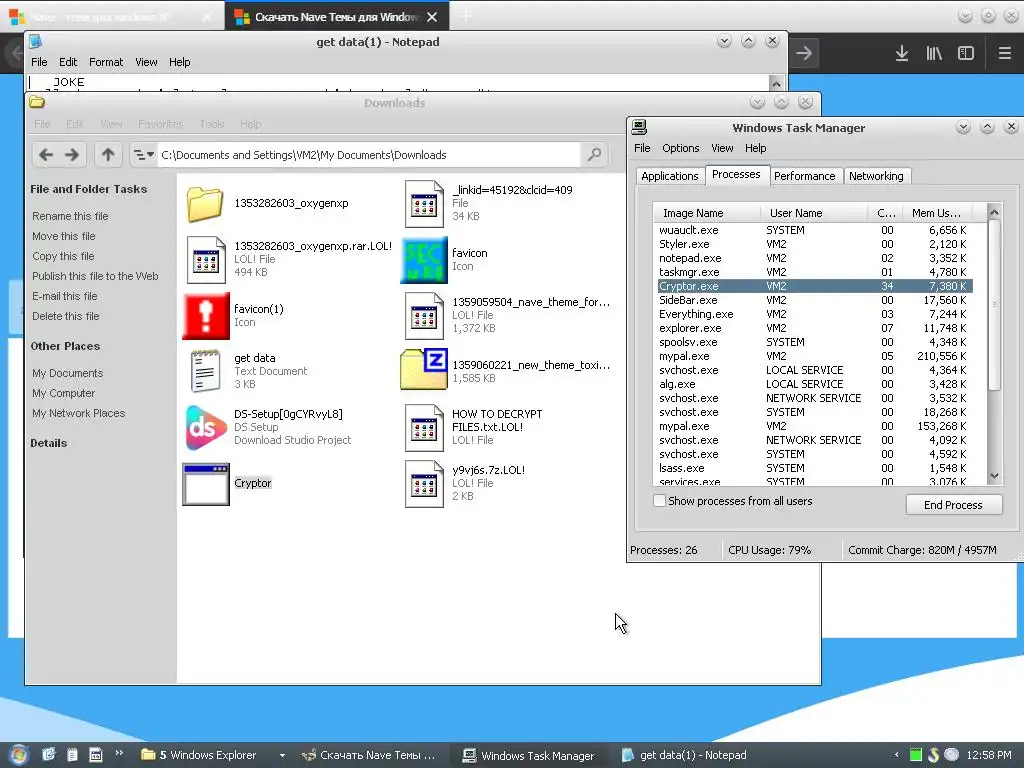Open the browser downloads arrow icon
1024x768 pixels.
(902, 53)
